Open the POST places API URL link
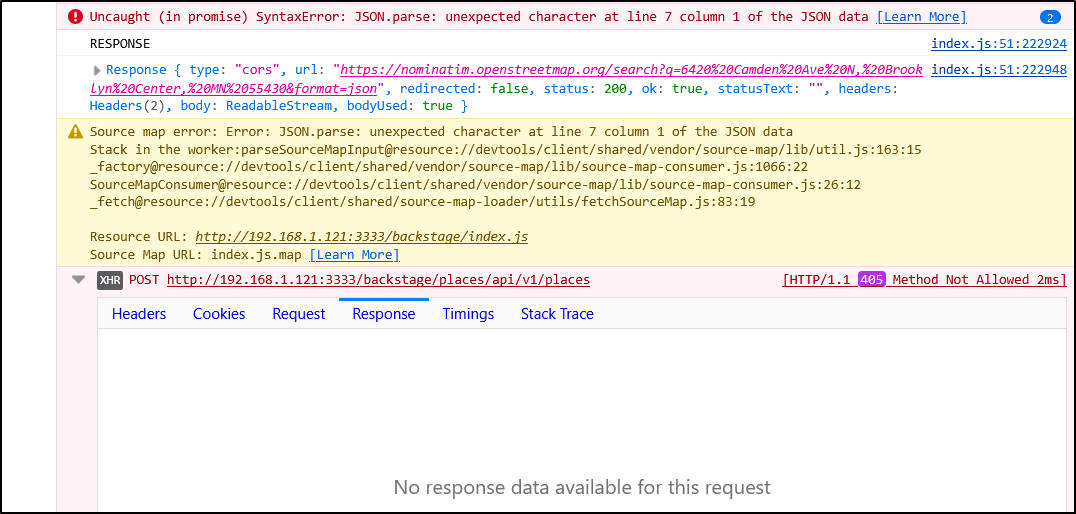 pyautogui.click(x=378, y=280)
